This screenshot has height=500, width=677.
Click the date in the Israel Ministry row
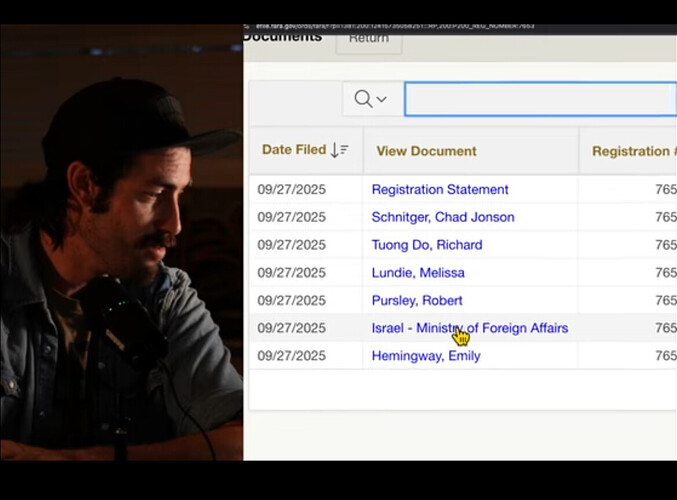coord(291,328)
